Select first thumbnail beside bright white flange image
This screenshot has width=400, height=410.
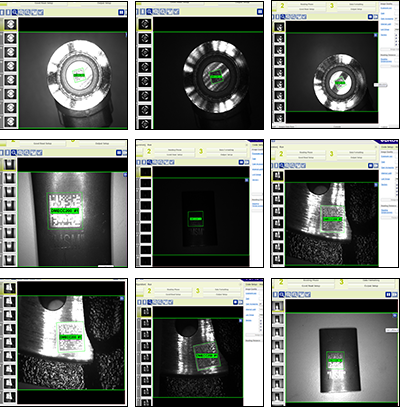[x=11, y=24]
